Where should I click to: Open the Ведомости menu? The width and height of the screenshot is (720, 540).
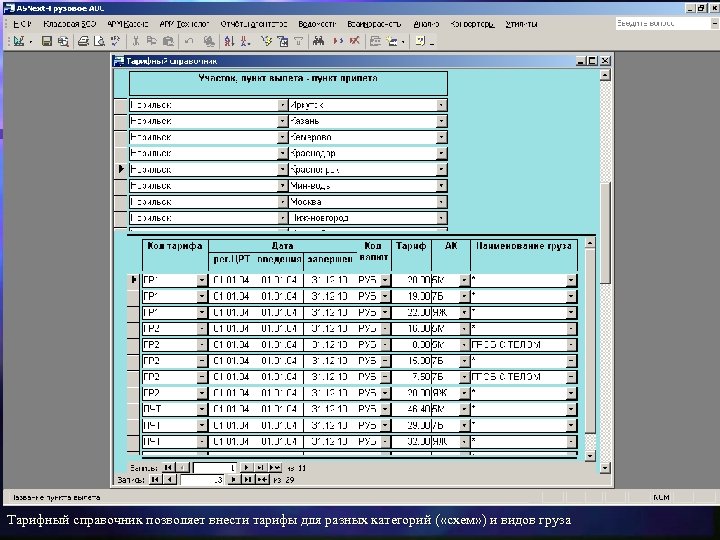317,24
